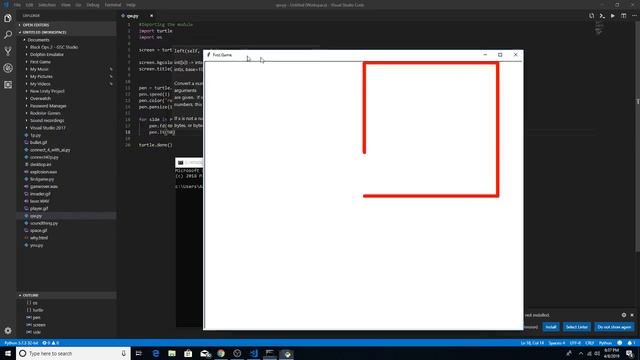This screenshot has height=360, width=640.
Task: Click the taskbar clock and date
Action: 611,353
